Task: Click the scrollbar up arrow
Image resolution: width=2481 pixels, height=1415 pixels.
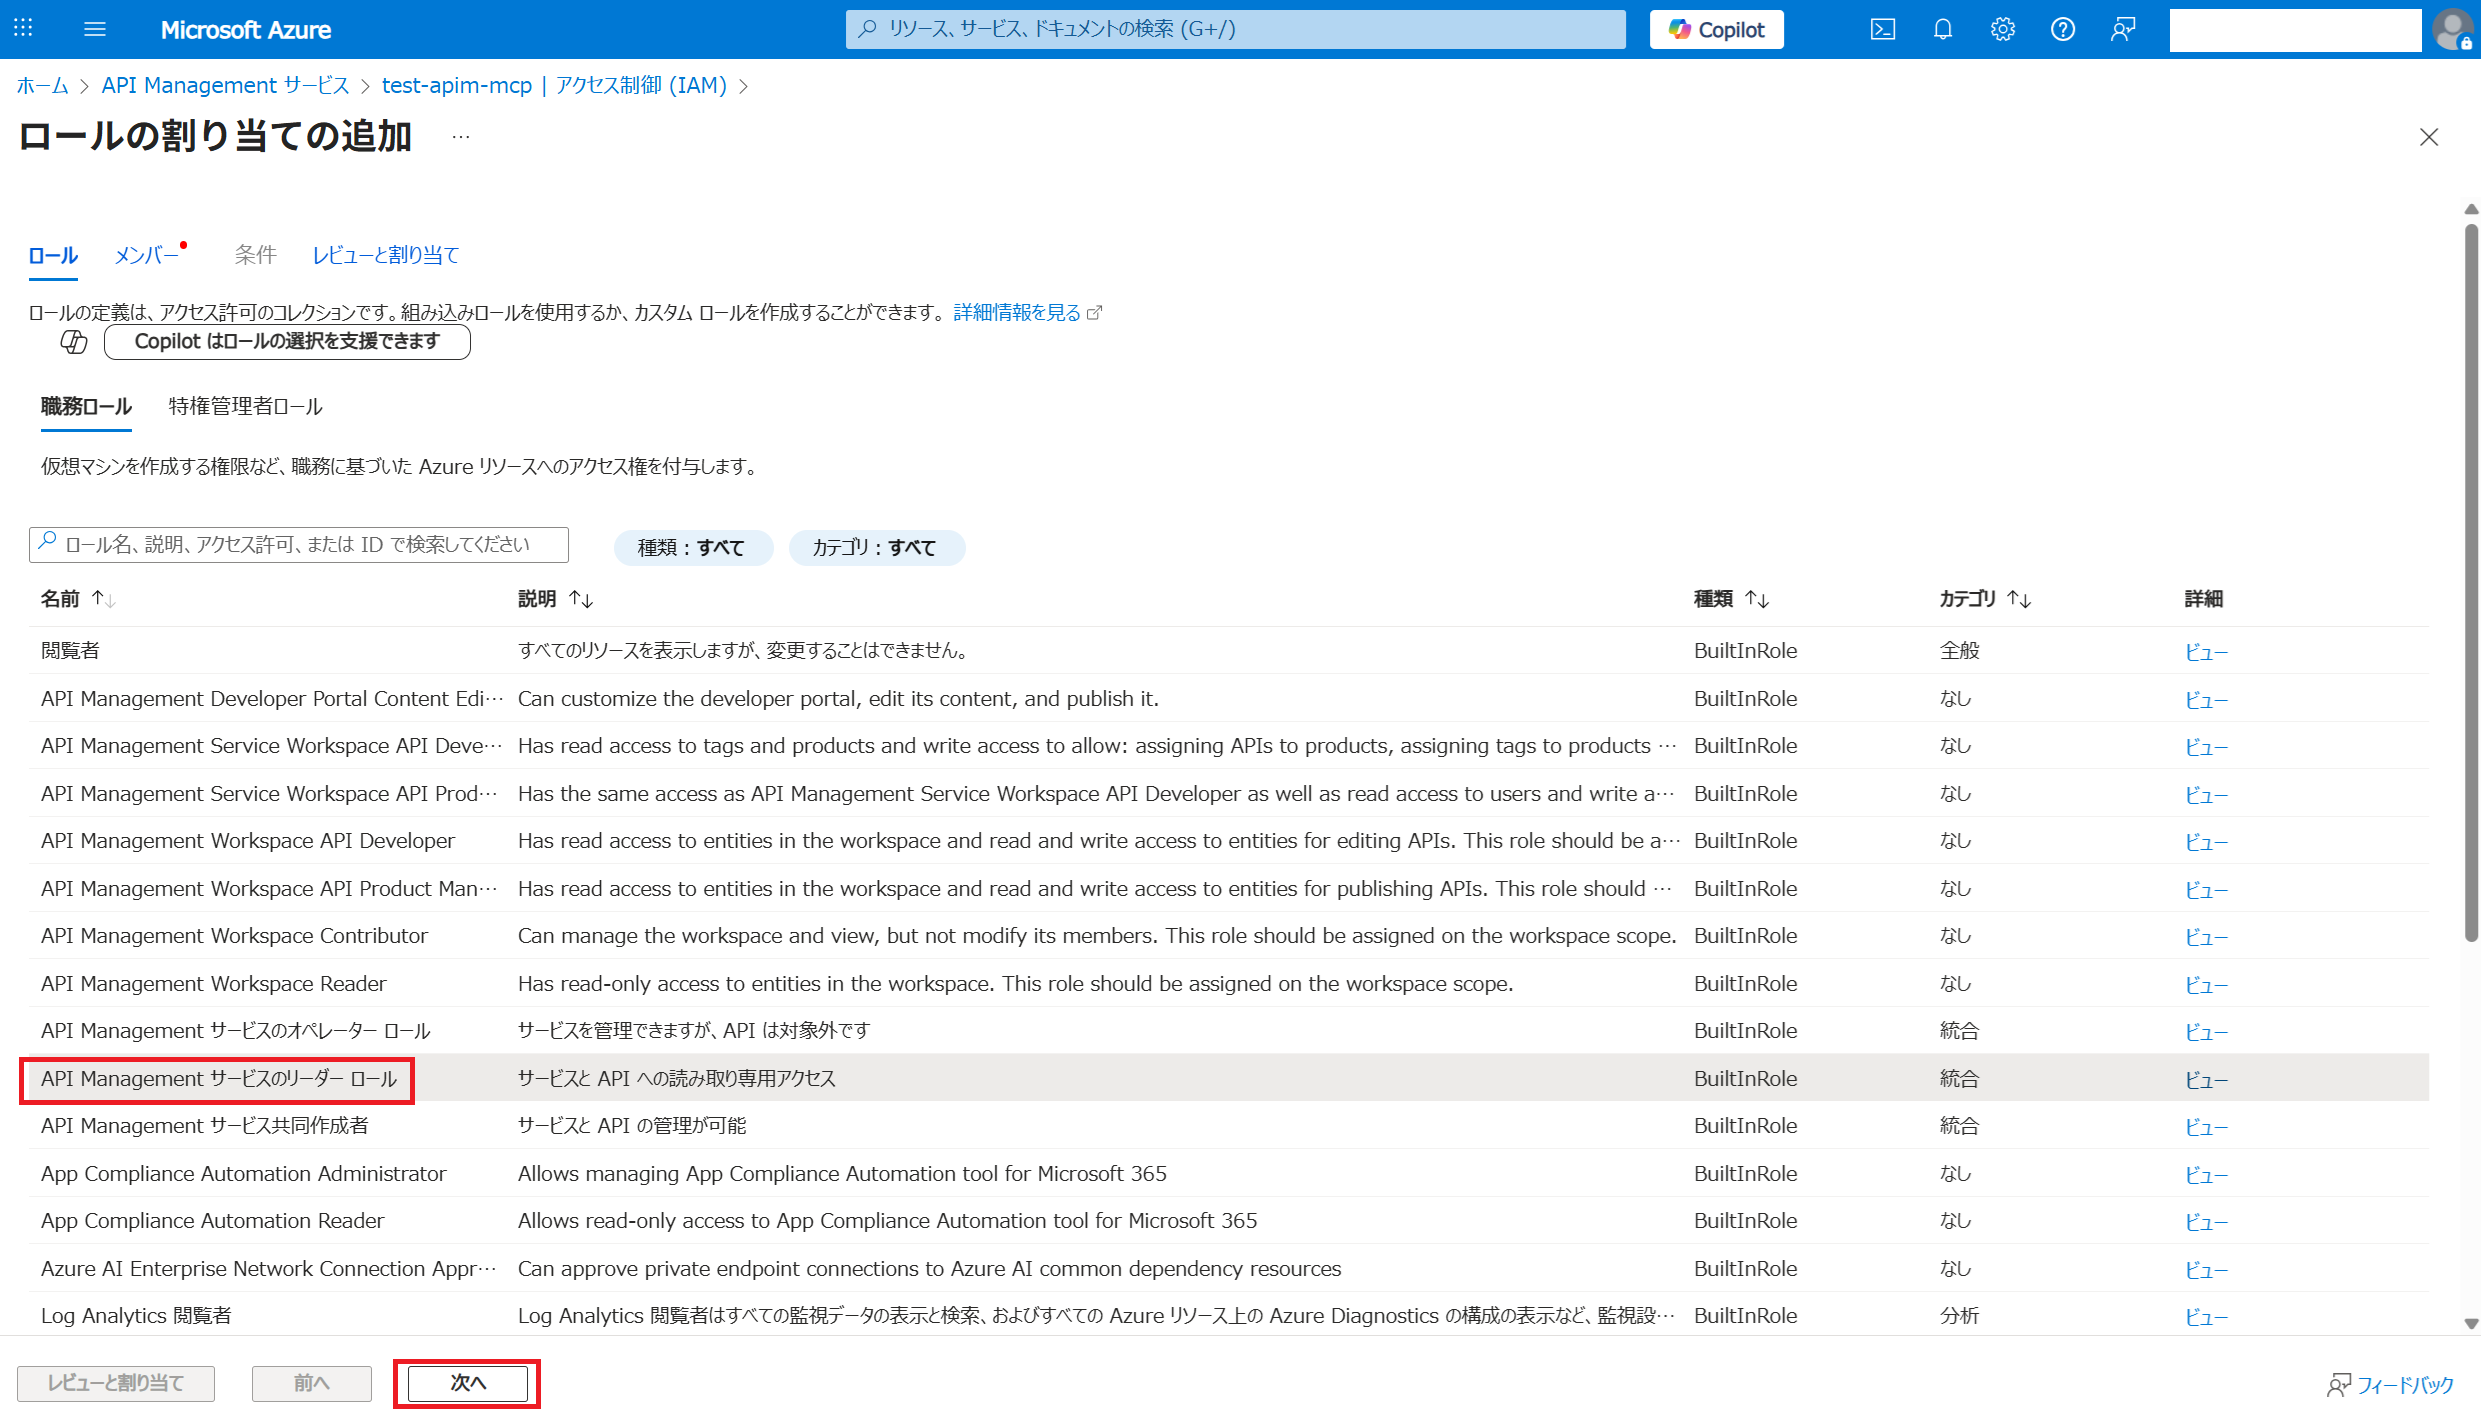Action: [2471, 209]
